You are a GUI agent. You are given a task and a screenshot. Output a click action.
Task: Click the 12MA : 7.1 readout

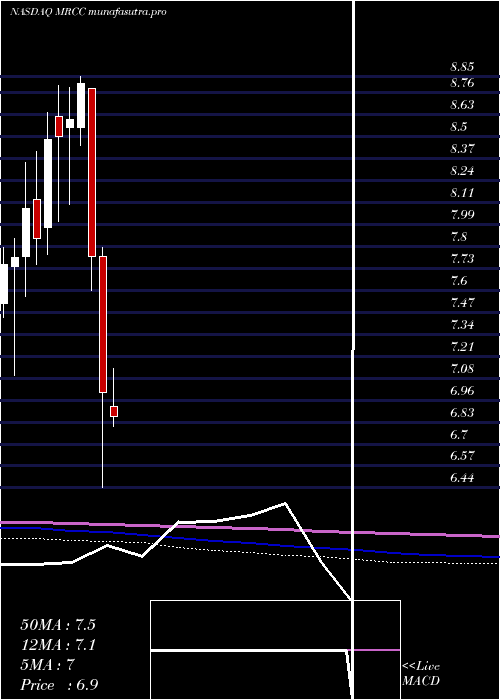[x=58, y=645]
